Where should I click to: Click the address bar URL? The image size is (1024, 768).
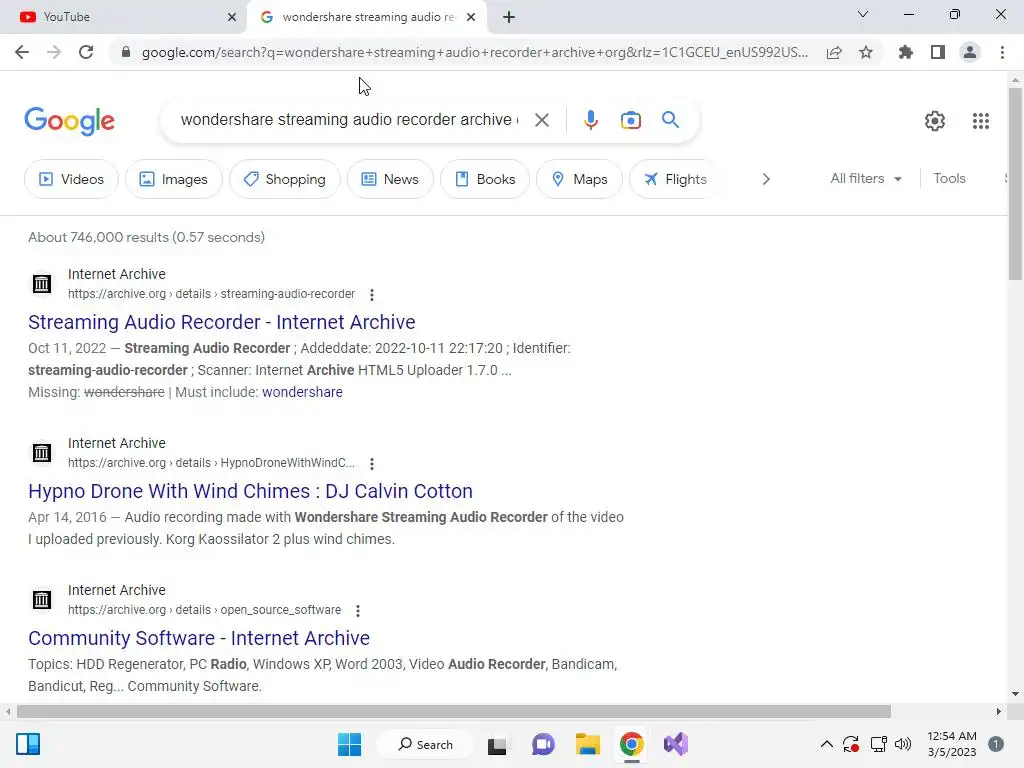[x=475, y=52]
